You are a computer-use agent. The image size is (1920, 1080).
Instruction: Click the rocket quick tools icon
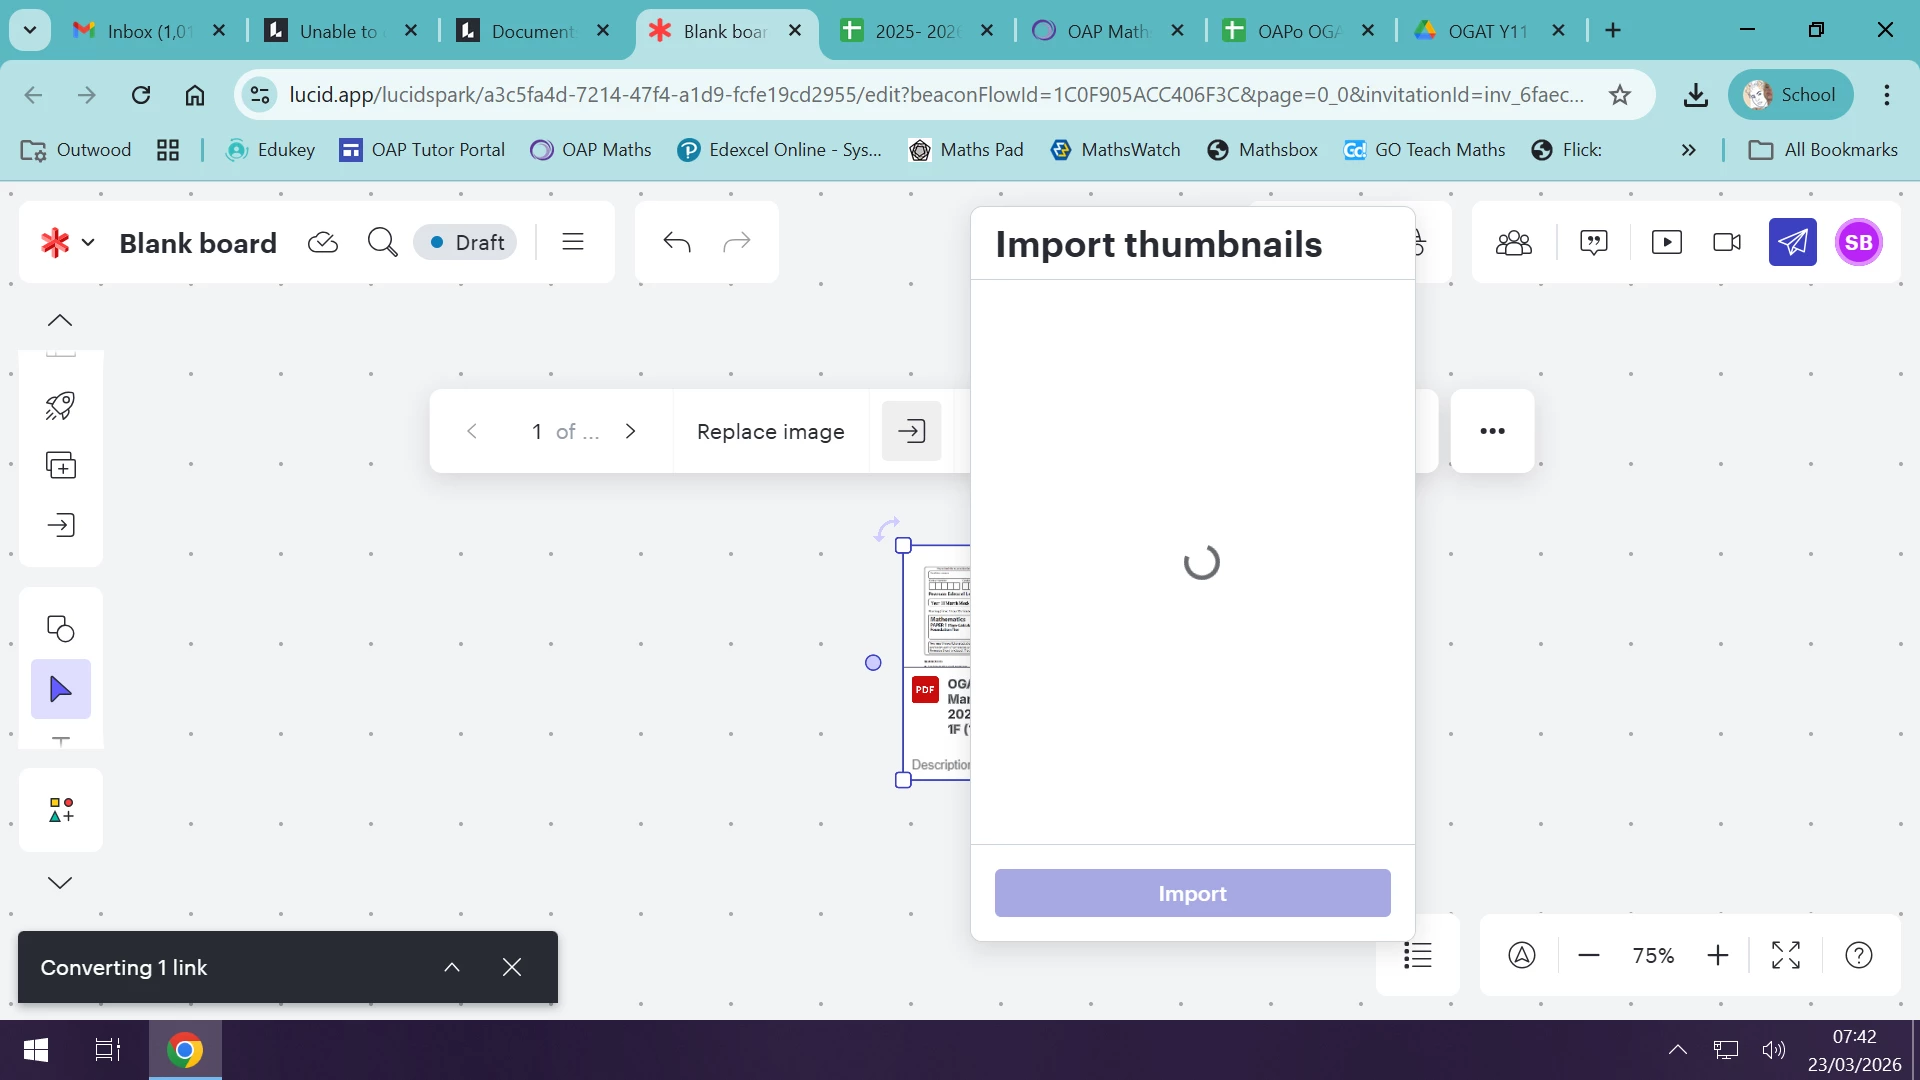pyautogui.click(x=60, y=405)
